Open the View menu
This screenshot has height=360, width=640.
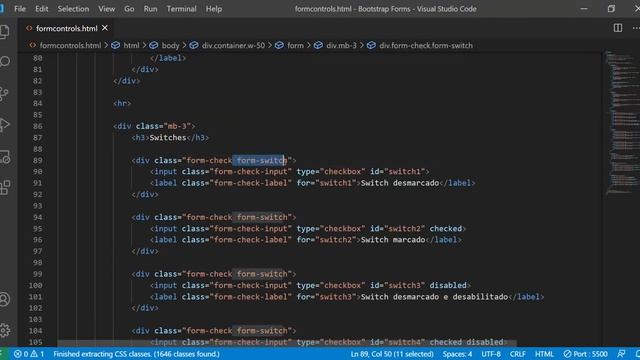pyautogui.click(x=107, y=9)
